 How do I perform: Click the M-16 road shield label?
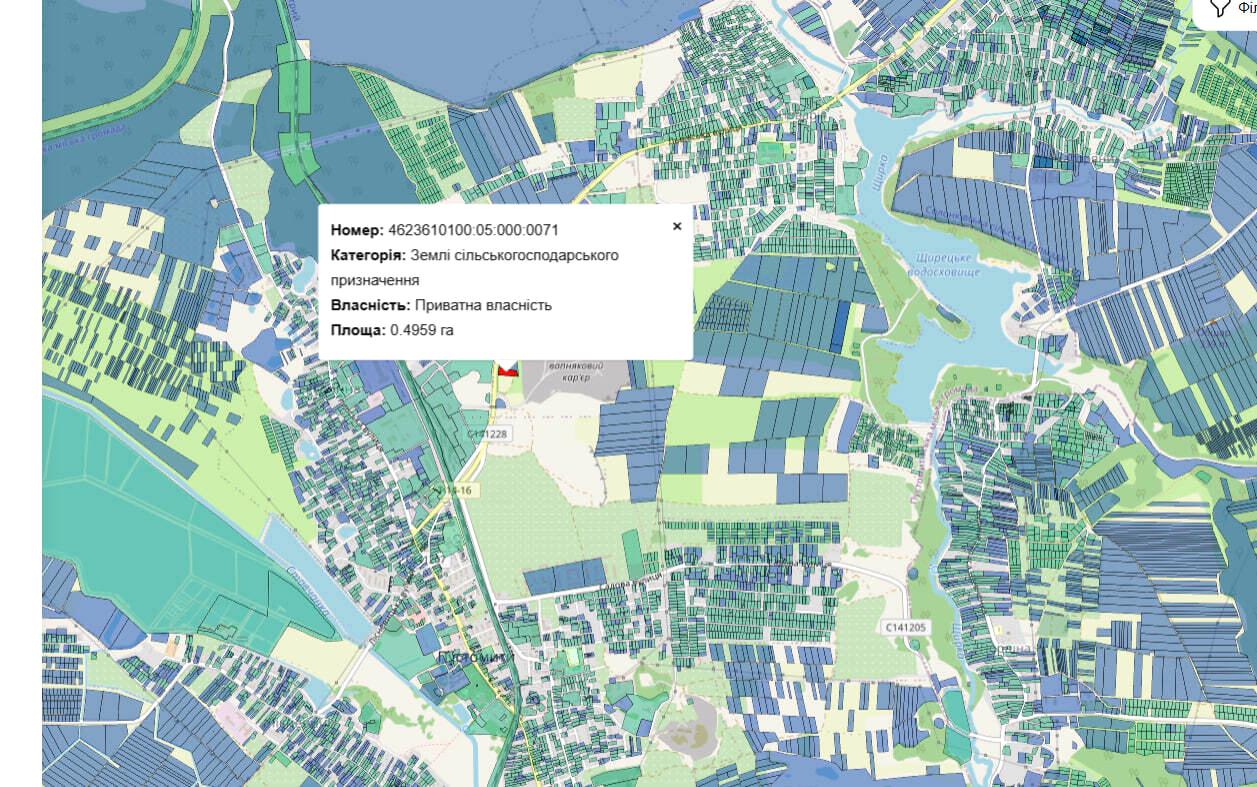(x=458, y=489)
